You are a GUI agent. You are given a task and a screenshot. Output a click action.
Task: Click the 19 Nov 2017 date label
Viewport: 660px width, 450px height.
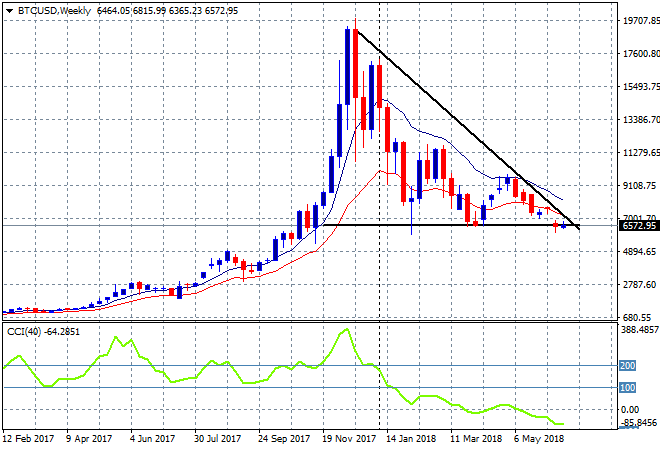[x=349, y=439]
